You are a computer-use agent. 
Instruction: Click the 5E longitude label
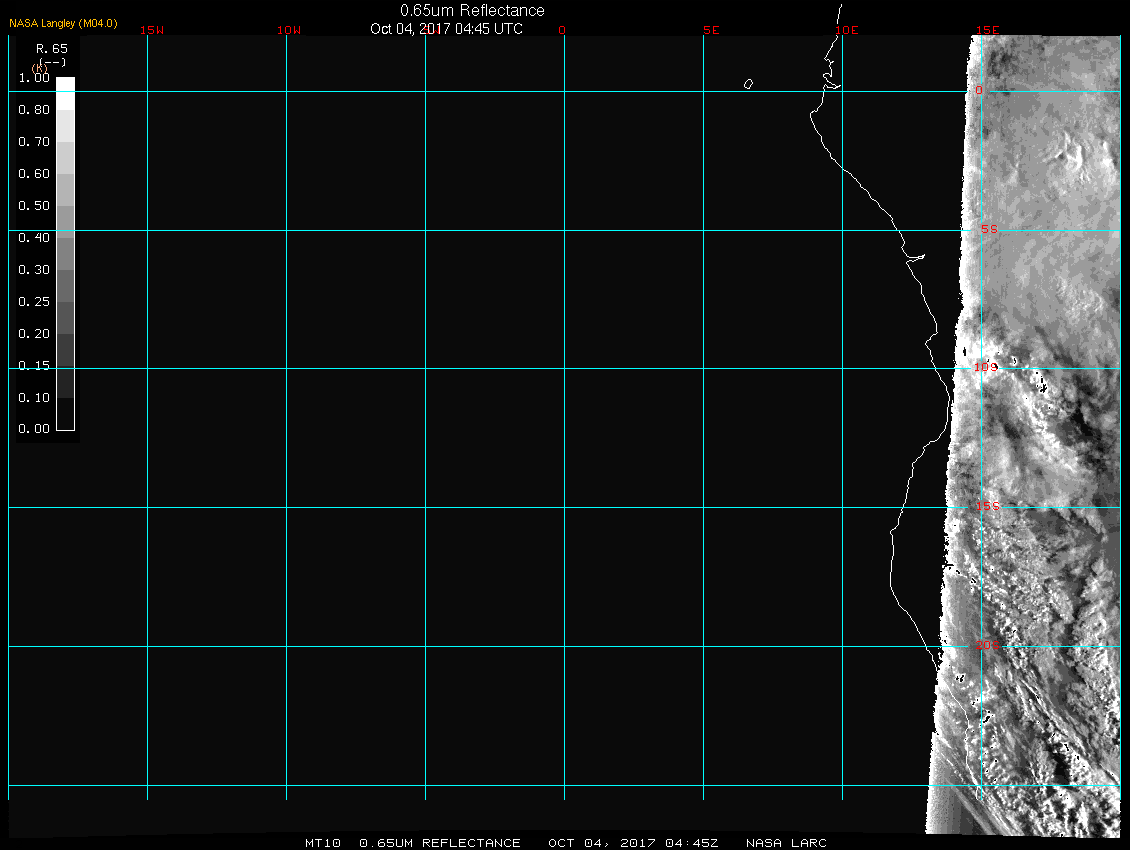711,30
